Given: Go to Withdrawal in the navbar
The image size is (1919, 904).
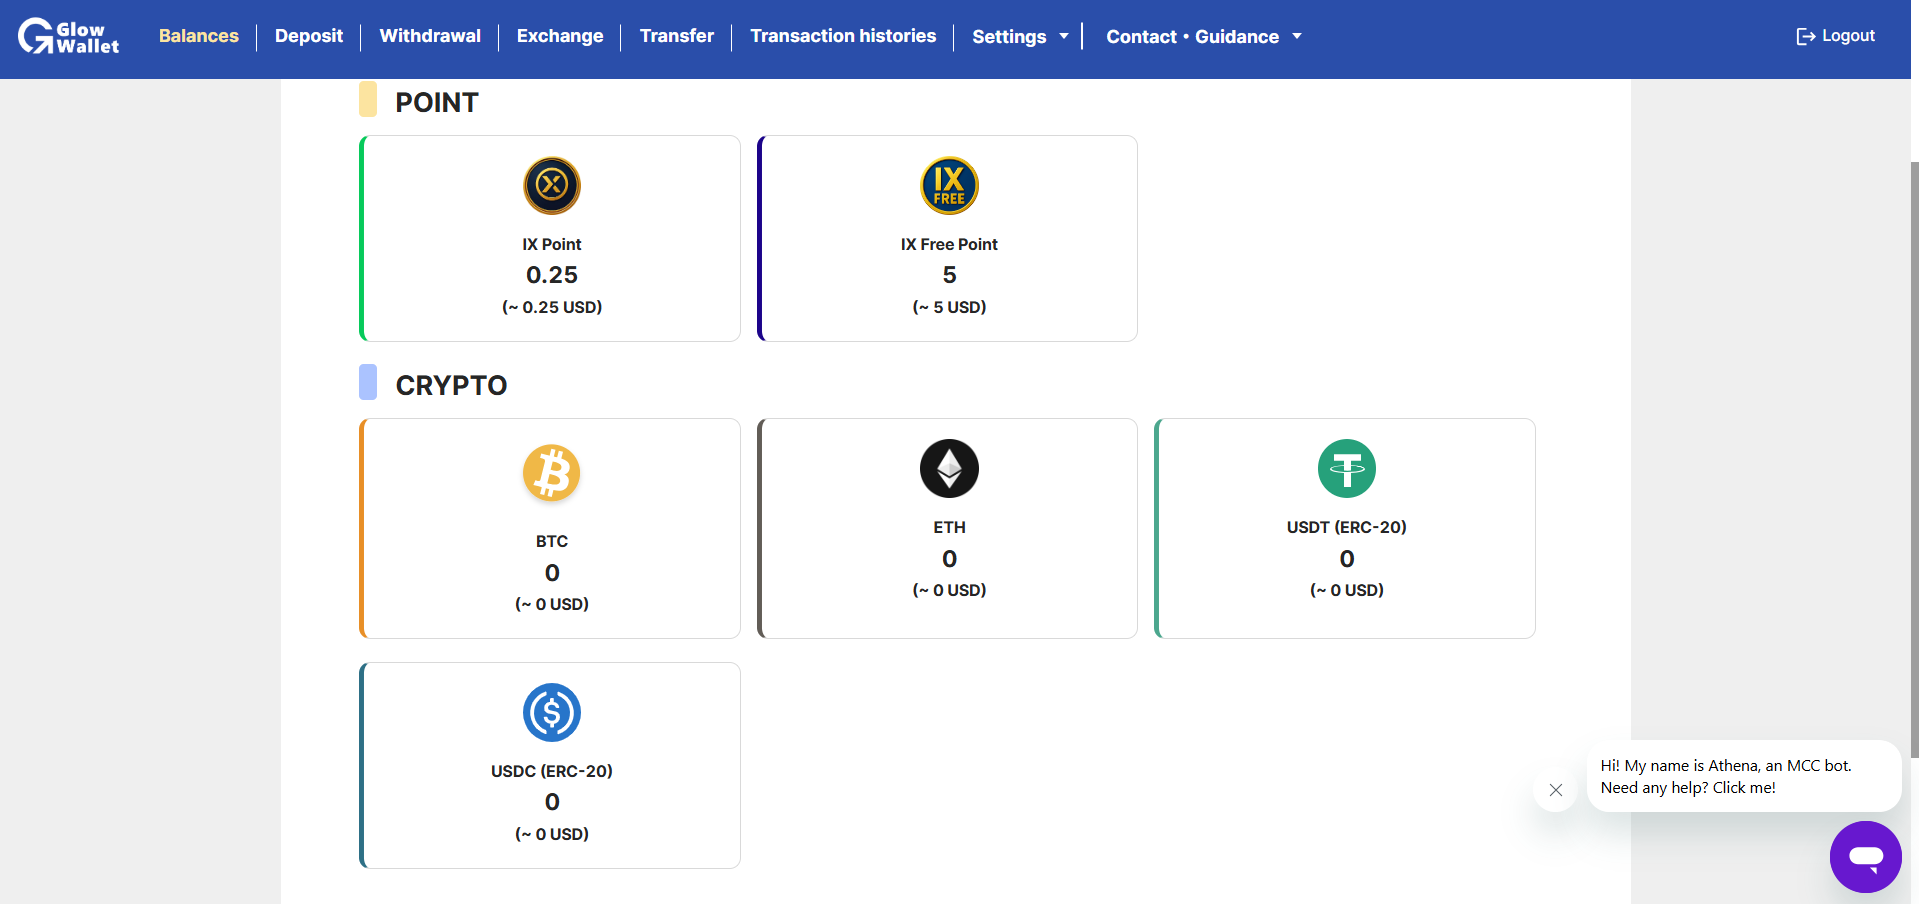Looking at the screenshot, I should pos(430,36).
